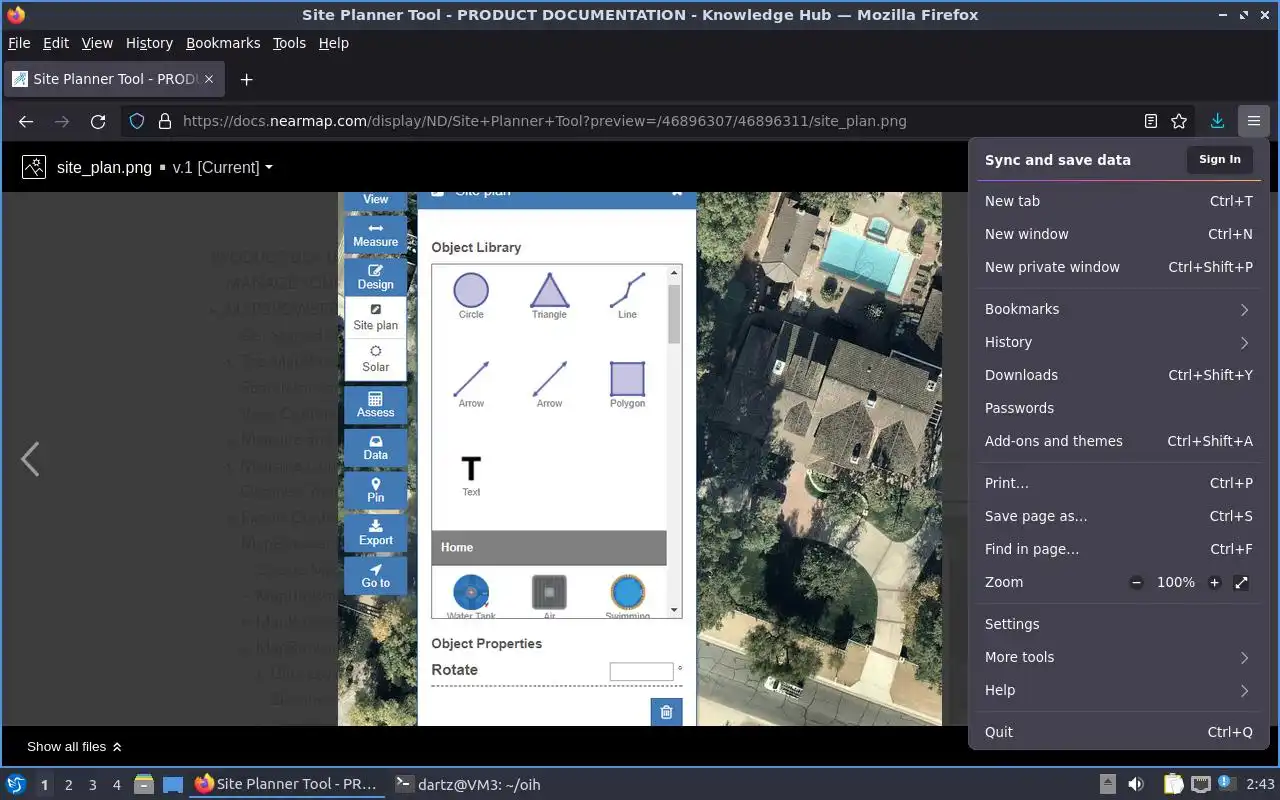Open a new tab with plus button
This screenshot has height=800, width=1280.
(246, 79)
